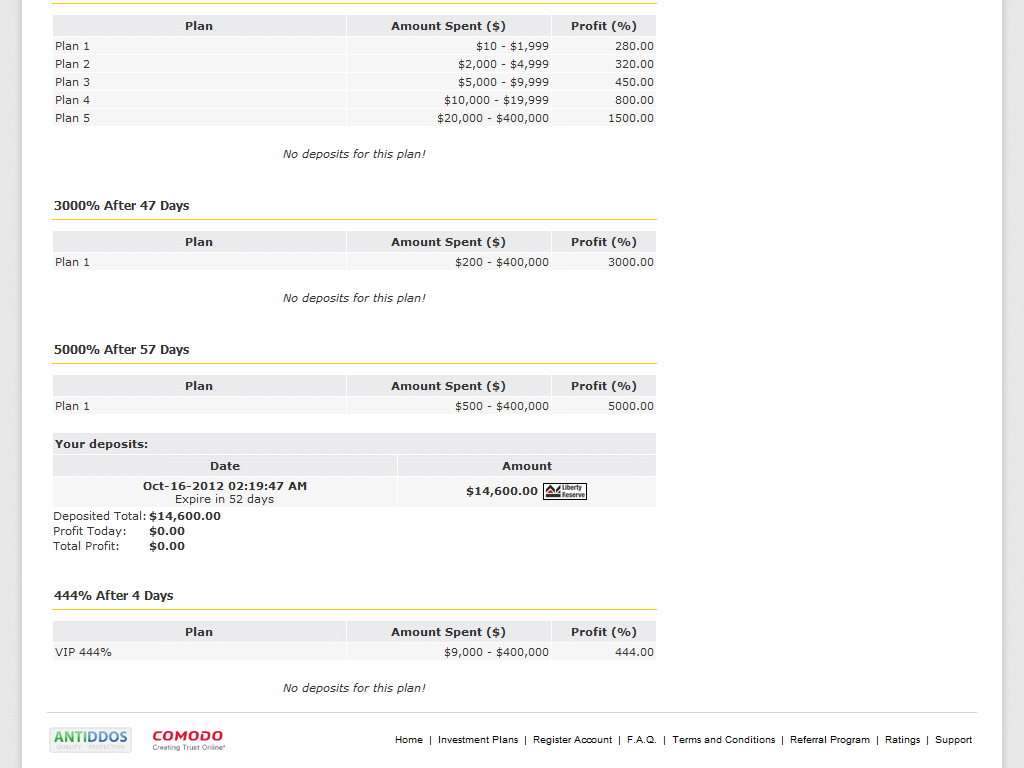Image resolution: width=1024 pixels, height=768 pixels.
Task: Click the $14,600.00 deposit amount cell
Action: [x=502, y=491]
